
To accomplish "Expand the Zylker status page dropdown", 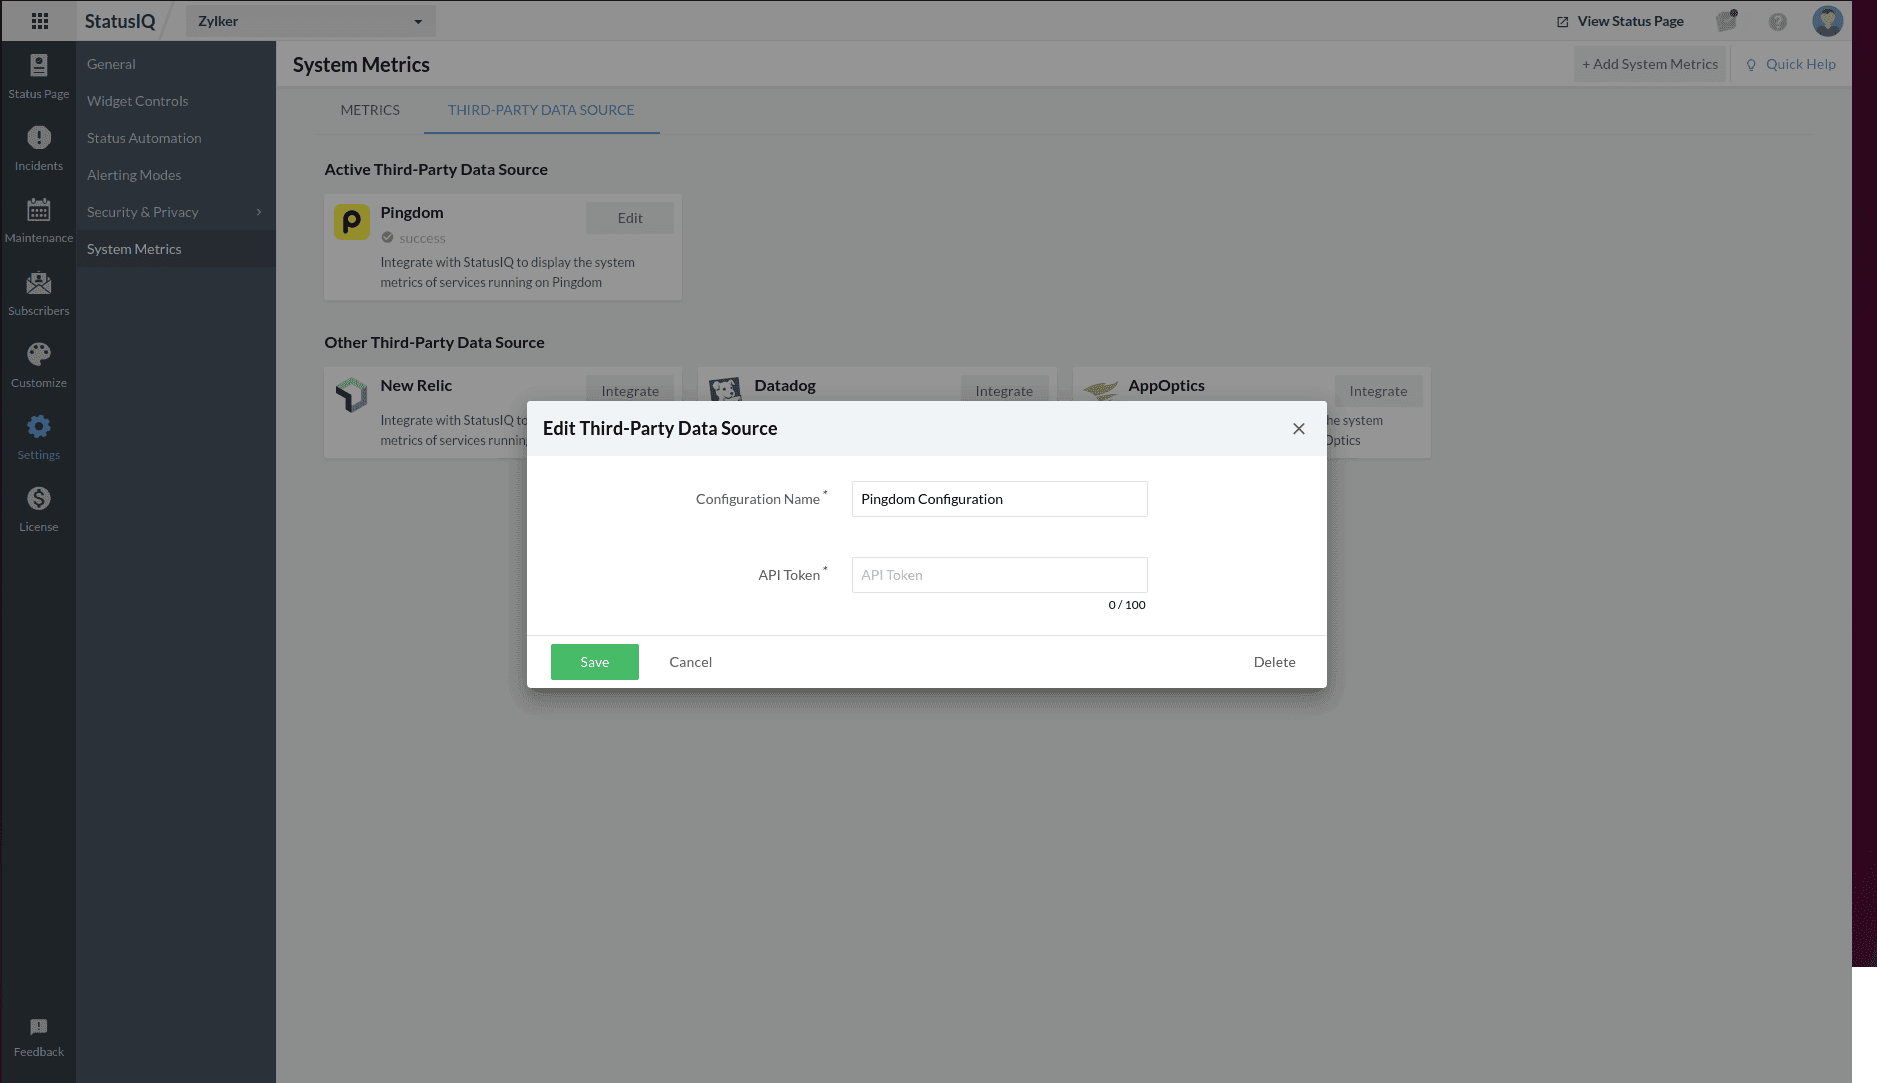I will (x=417, y=21).
